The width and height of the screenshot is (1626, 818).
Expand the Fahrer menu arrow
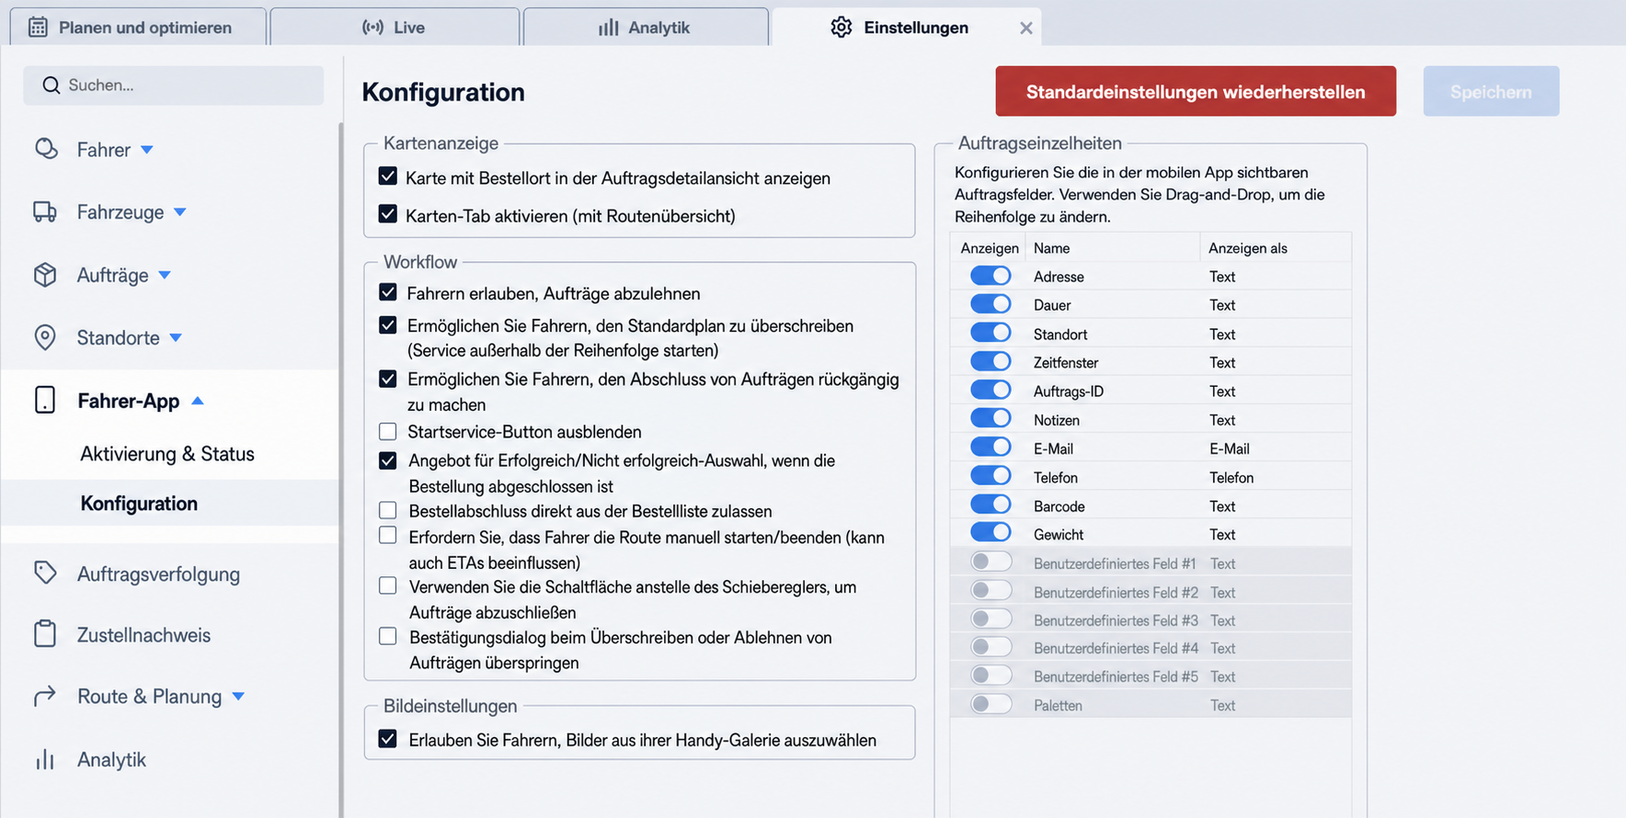click(x=147, y=150)
